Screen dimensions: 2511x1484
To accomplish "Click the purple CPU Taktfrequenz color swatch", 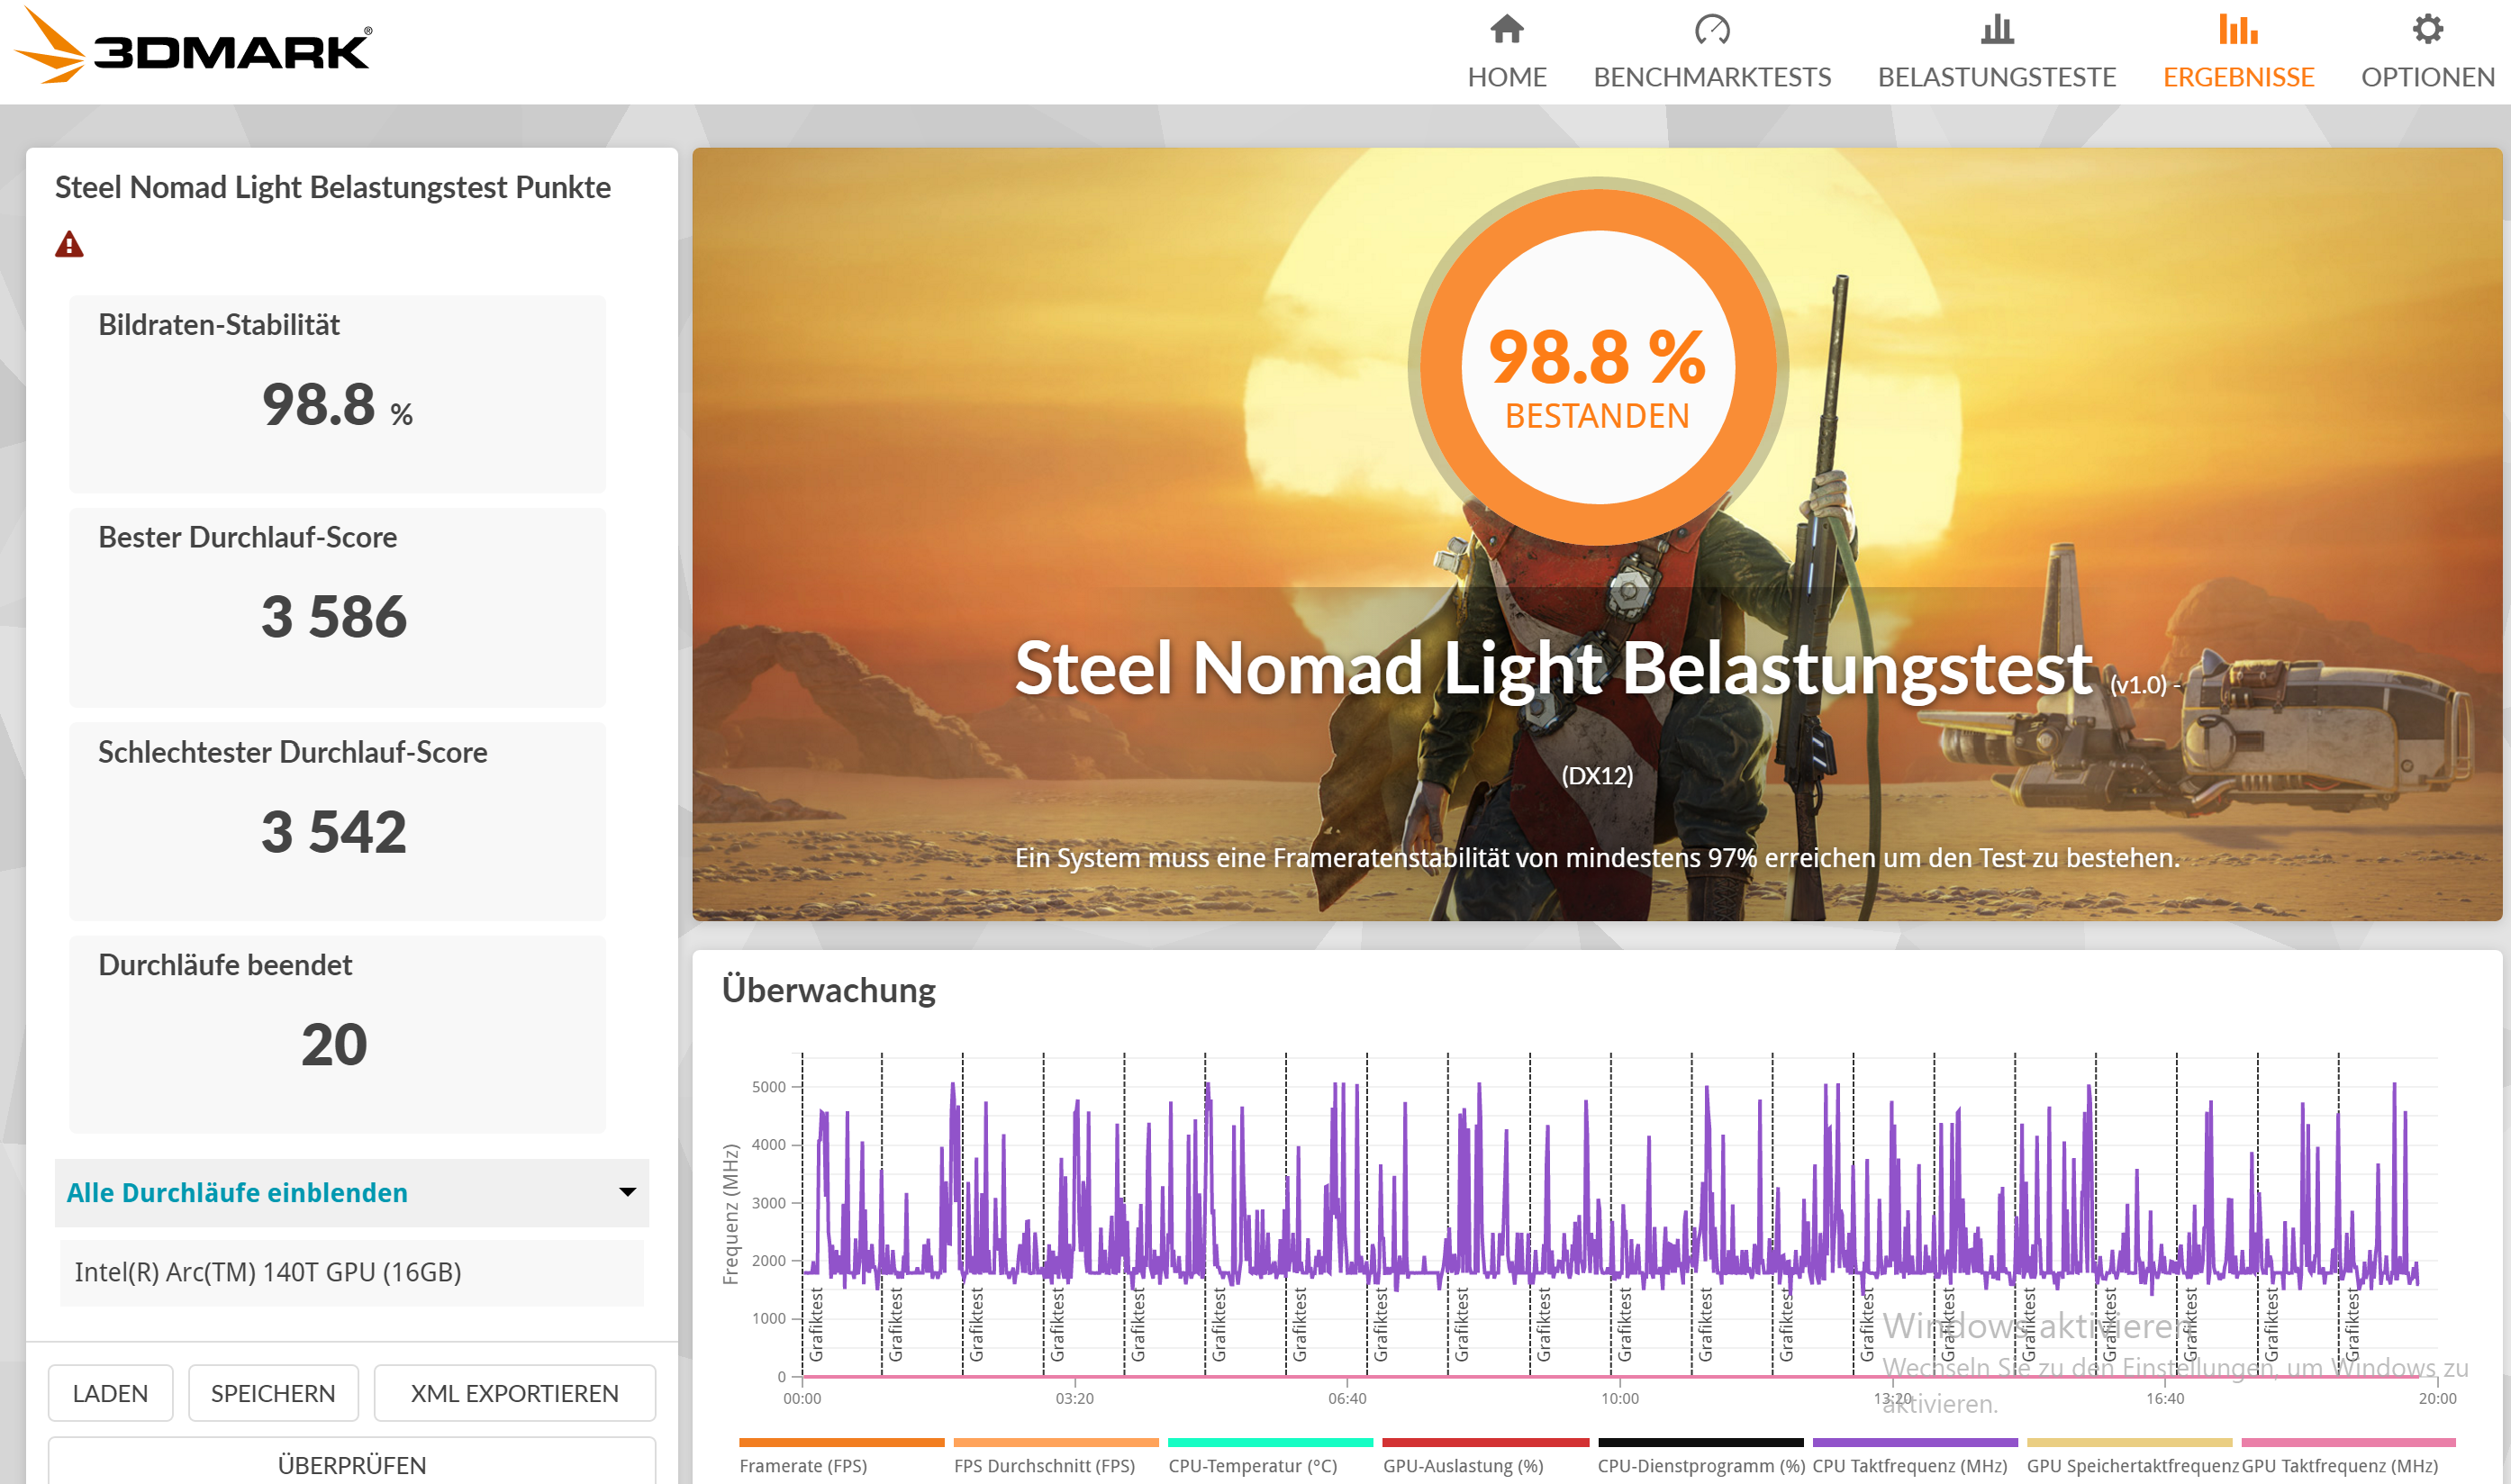I will (x=1914, y=1443).
